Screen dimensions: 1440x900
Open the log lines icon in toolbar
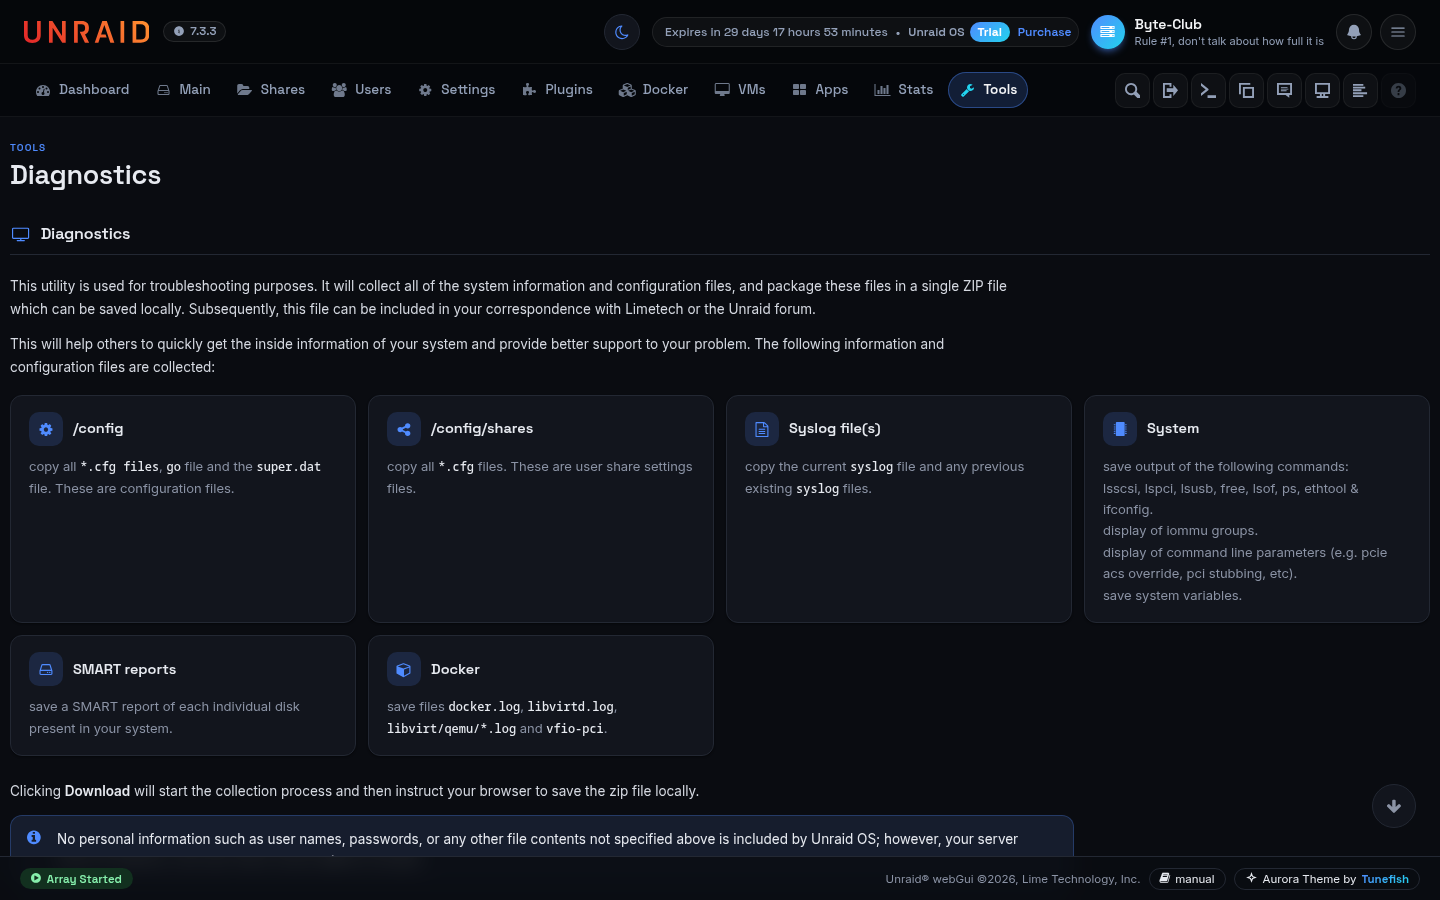(1360, 90)
